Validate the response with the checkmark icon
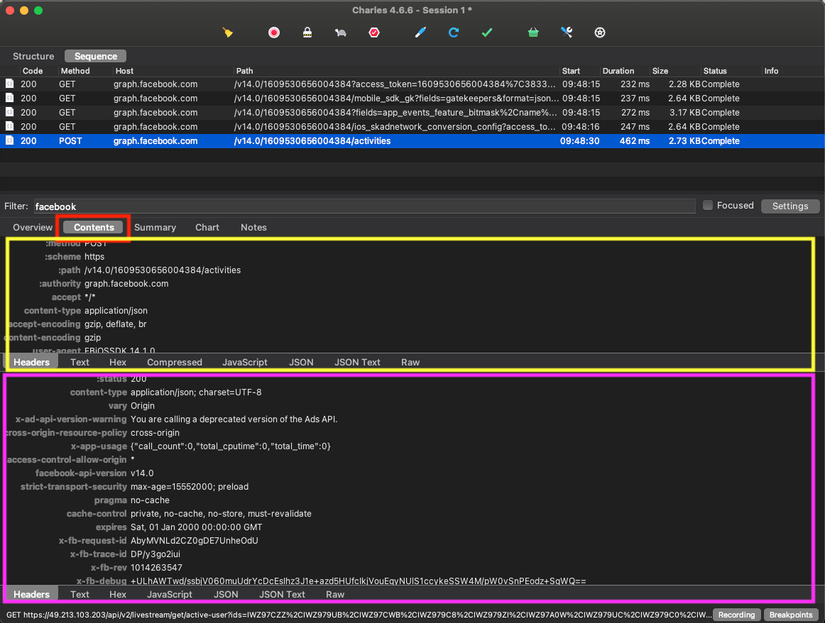The image size is (825, 623). tap(487, 32)
